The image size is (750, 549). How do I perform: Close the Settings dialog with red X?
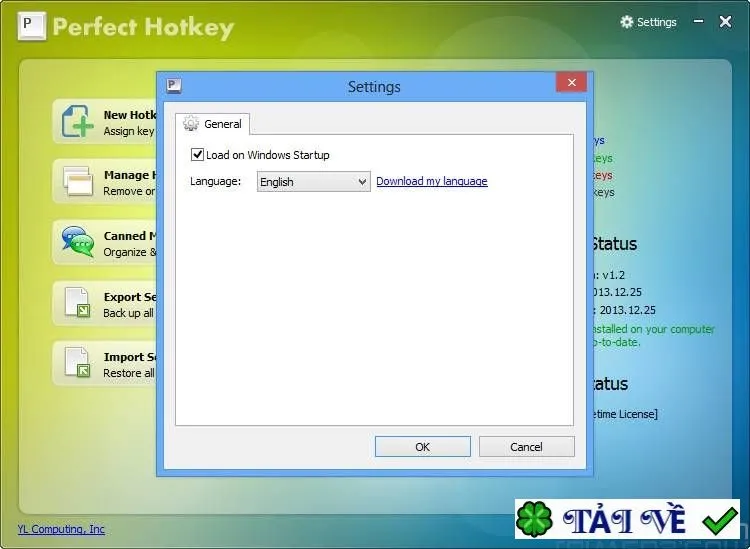572,82
